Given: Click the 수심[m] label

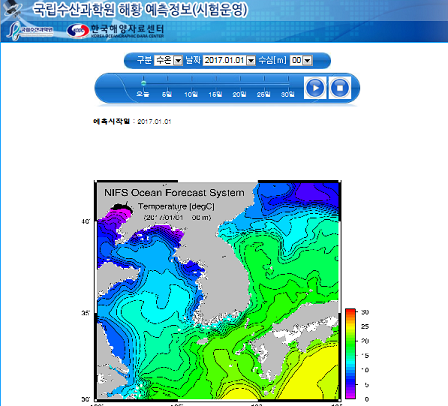Looking at the screenshot, I should [x=273, y=60].
